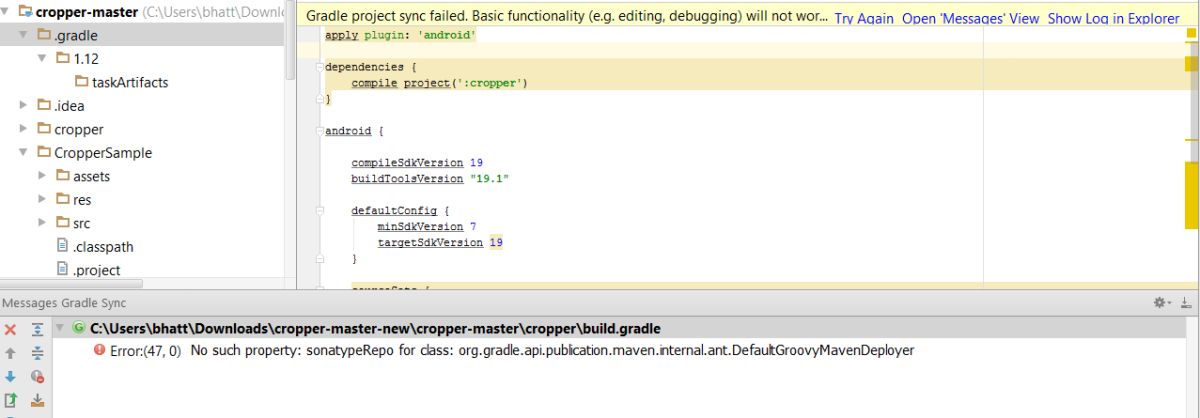Click the Show Log in Explorer link
Image resolution: width=1200 pixels, height=418 pixels.
pos(1113,18)
